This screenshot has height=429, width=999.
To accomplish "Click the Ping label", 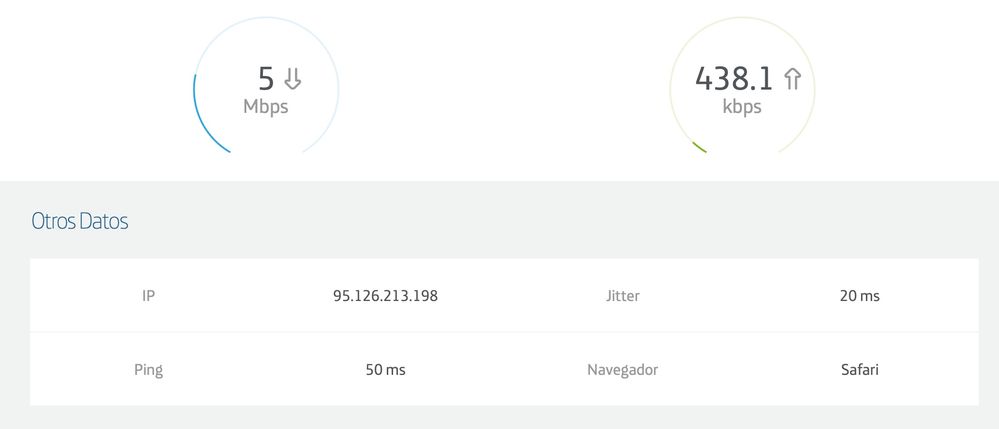I will 148,370.
